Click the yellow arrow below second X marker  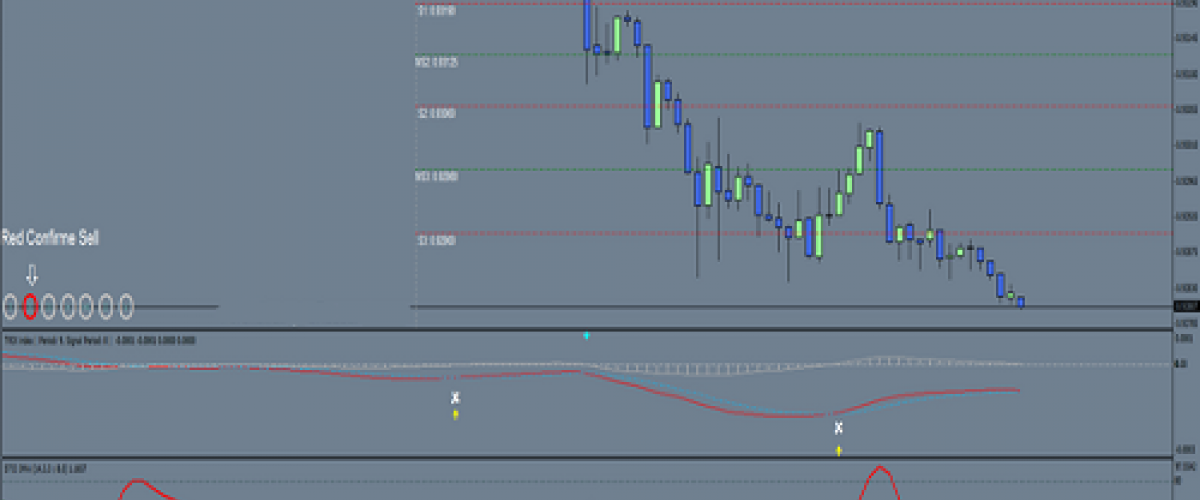click(x=839, y=451)
